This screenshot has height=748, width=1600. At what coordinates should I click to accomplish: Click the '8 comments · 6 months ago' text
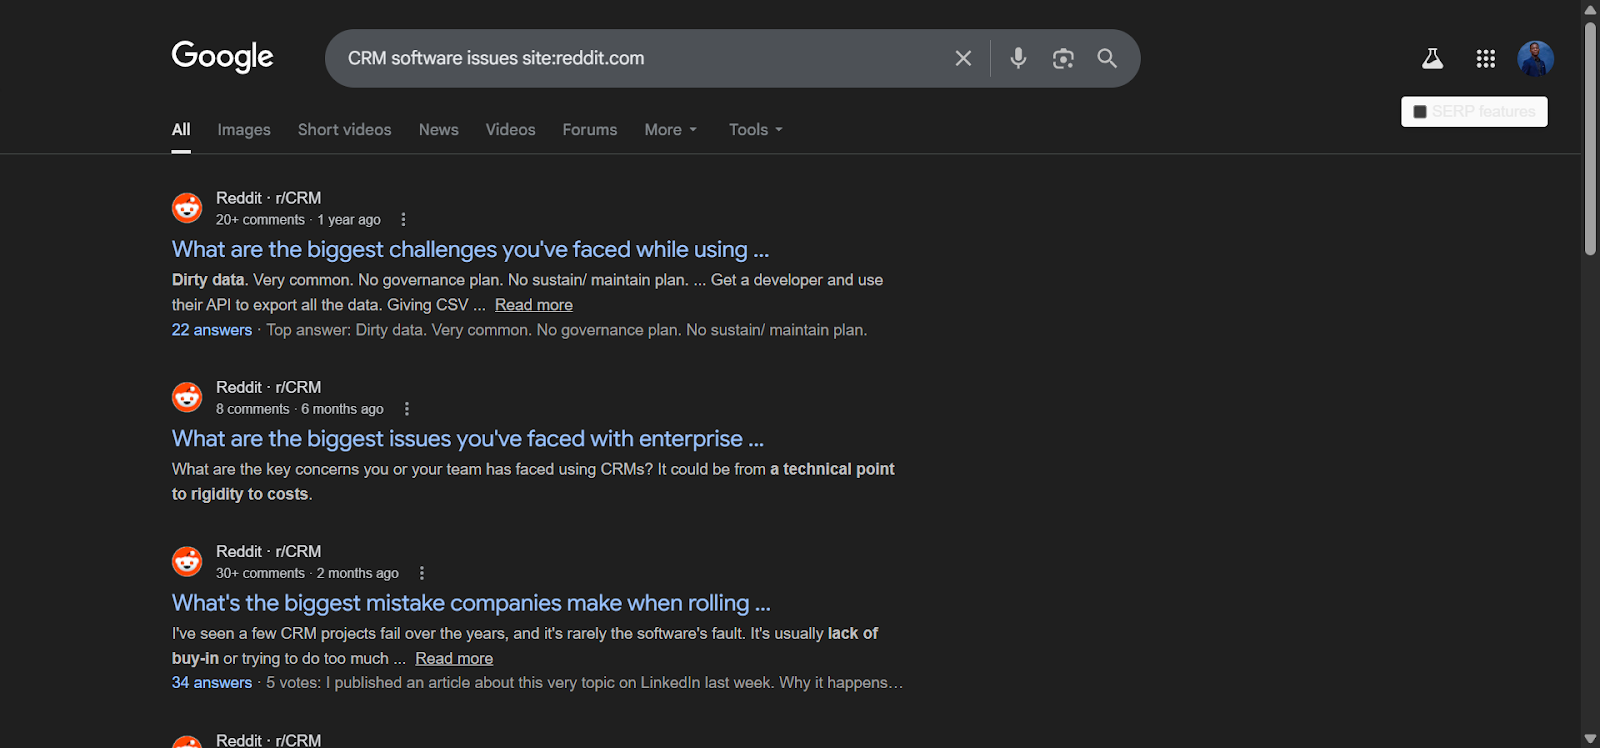(x=300, y=409)
